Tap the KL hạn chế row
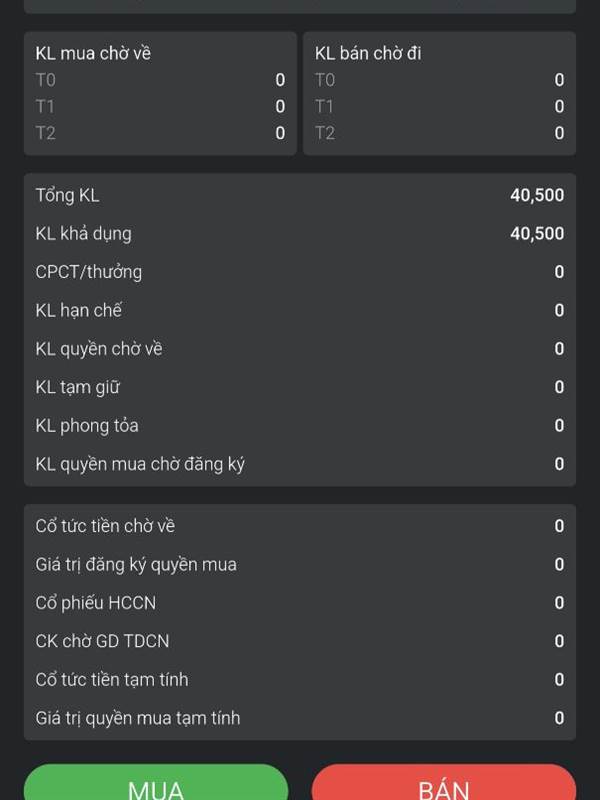The image size is (600, 800). pos(300,310)
